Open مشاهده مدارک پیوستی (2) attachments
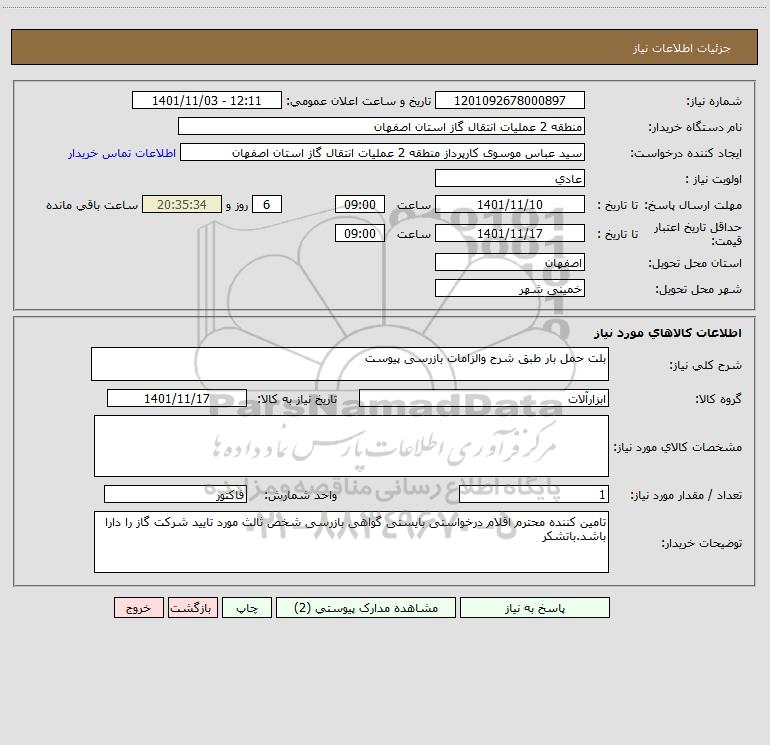This screenshot has height=745, width=770. pyautogui.click(x=366, y=607)
